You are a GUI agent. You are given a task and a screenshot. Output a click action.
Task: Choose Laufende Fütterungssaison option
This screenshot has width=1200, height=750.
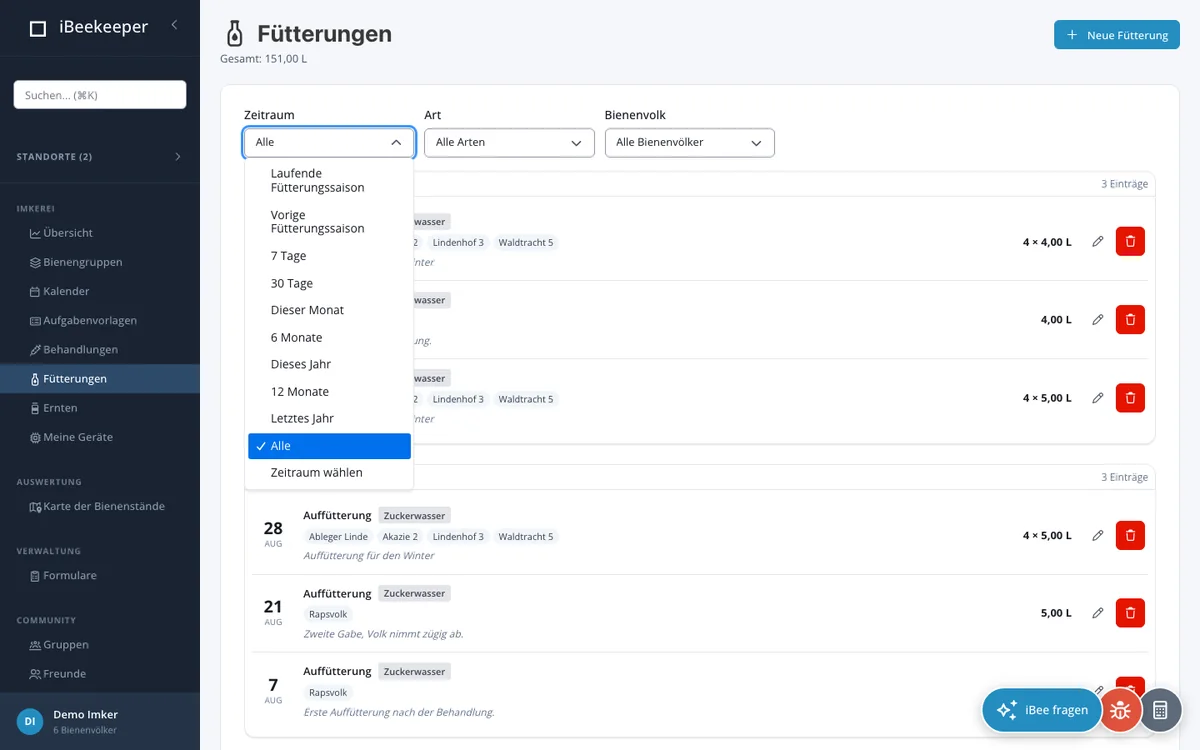[329, 180]
